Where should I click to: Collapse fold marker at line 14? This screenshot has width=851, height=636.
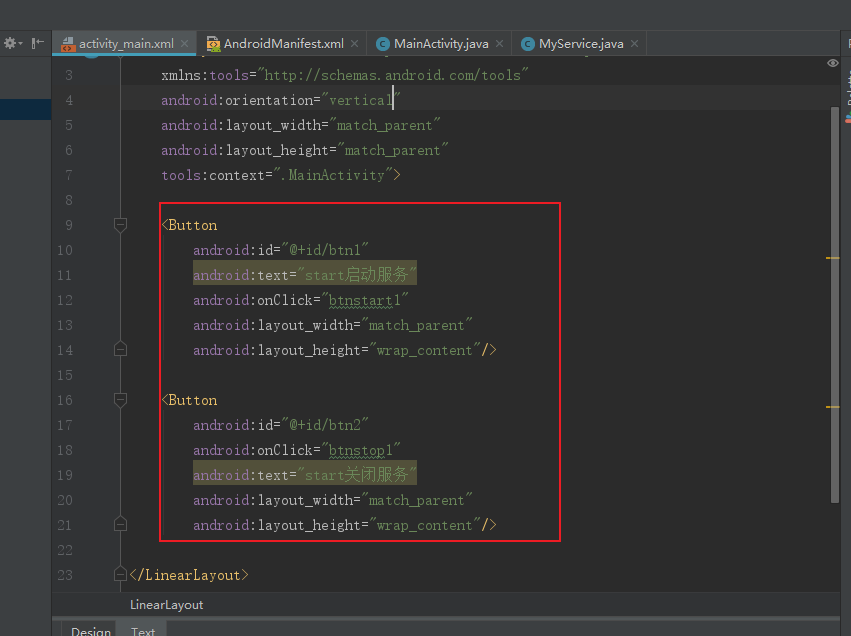click(x=120, y=349)
